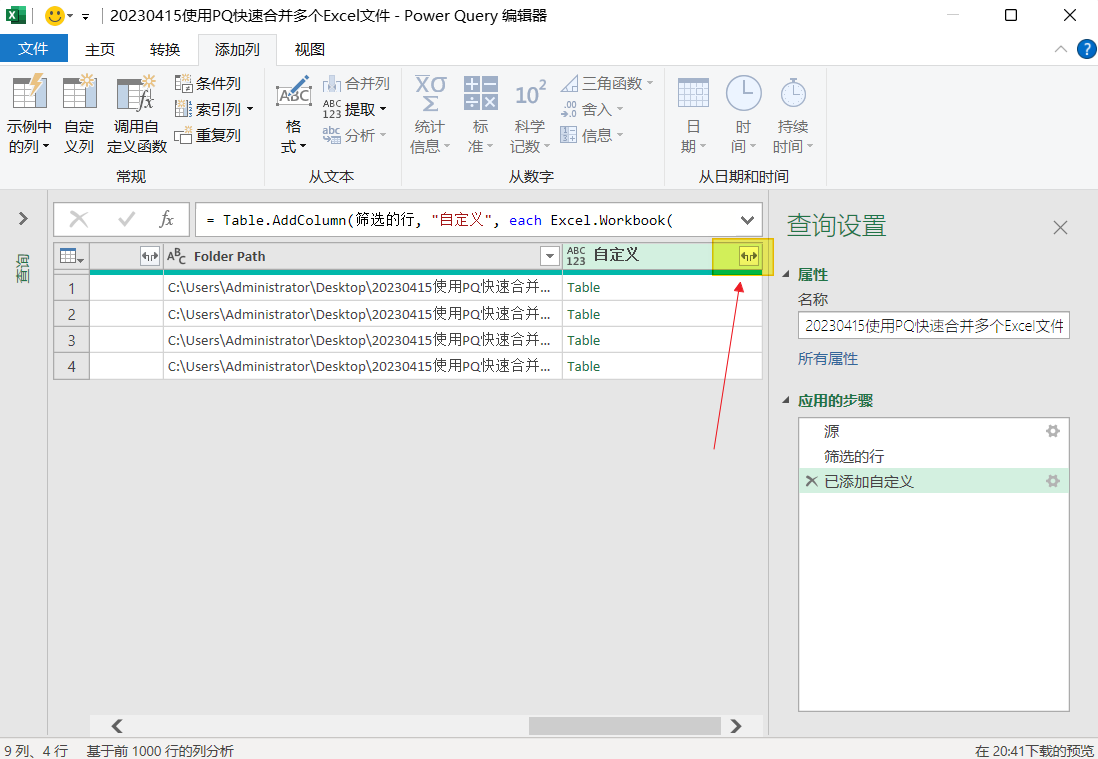Click Information (信息) button
1098x759 pixels.
[592, 135]
